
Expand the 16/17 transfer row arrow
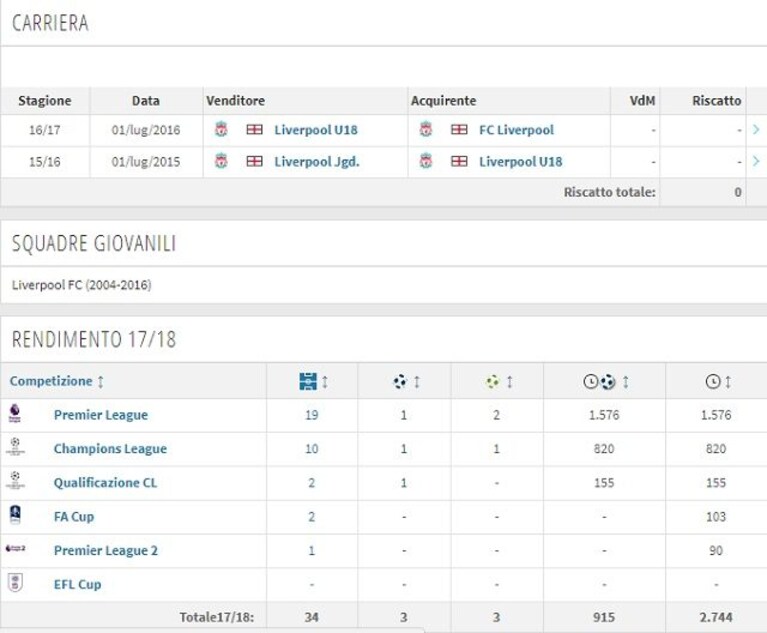pyautogui.click(x=756, y=130)
